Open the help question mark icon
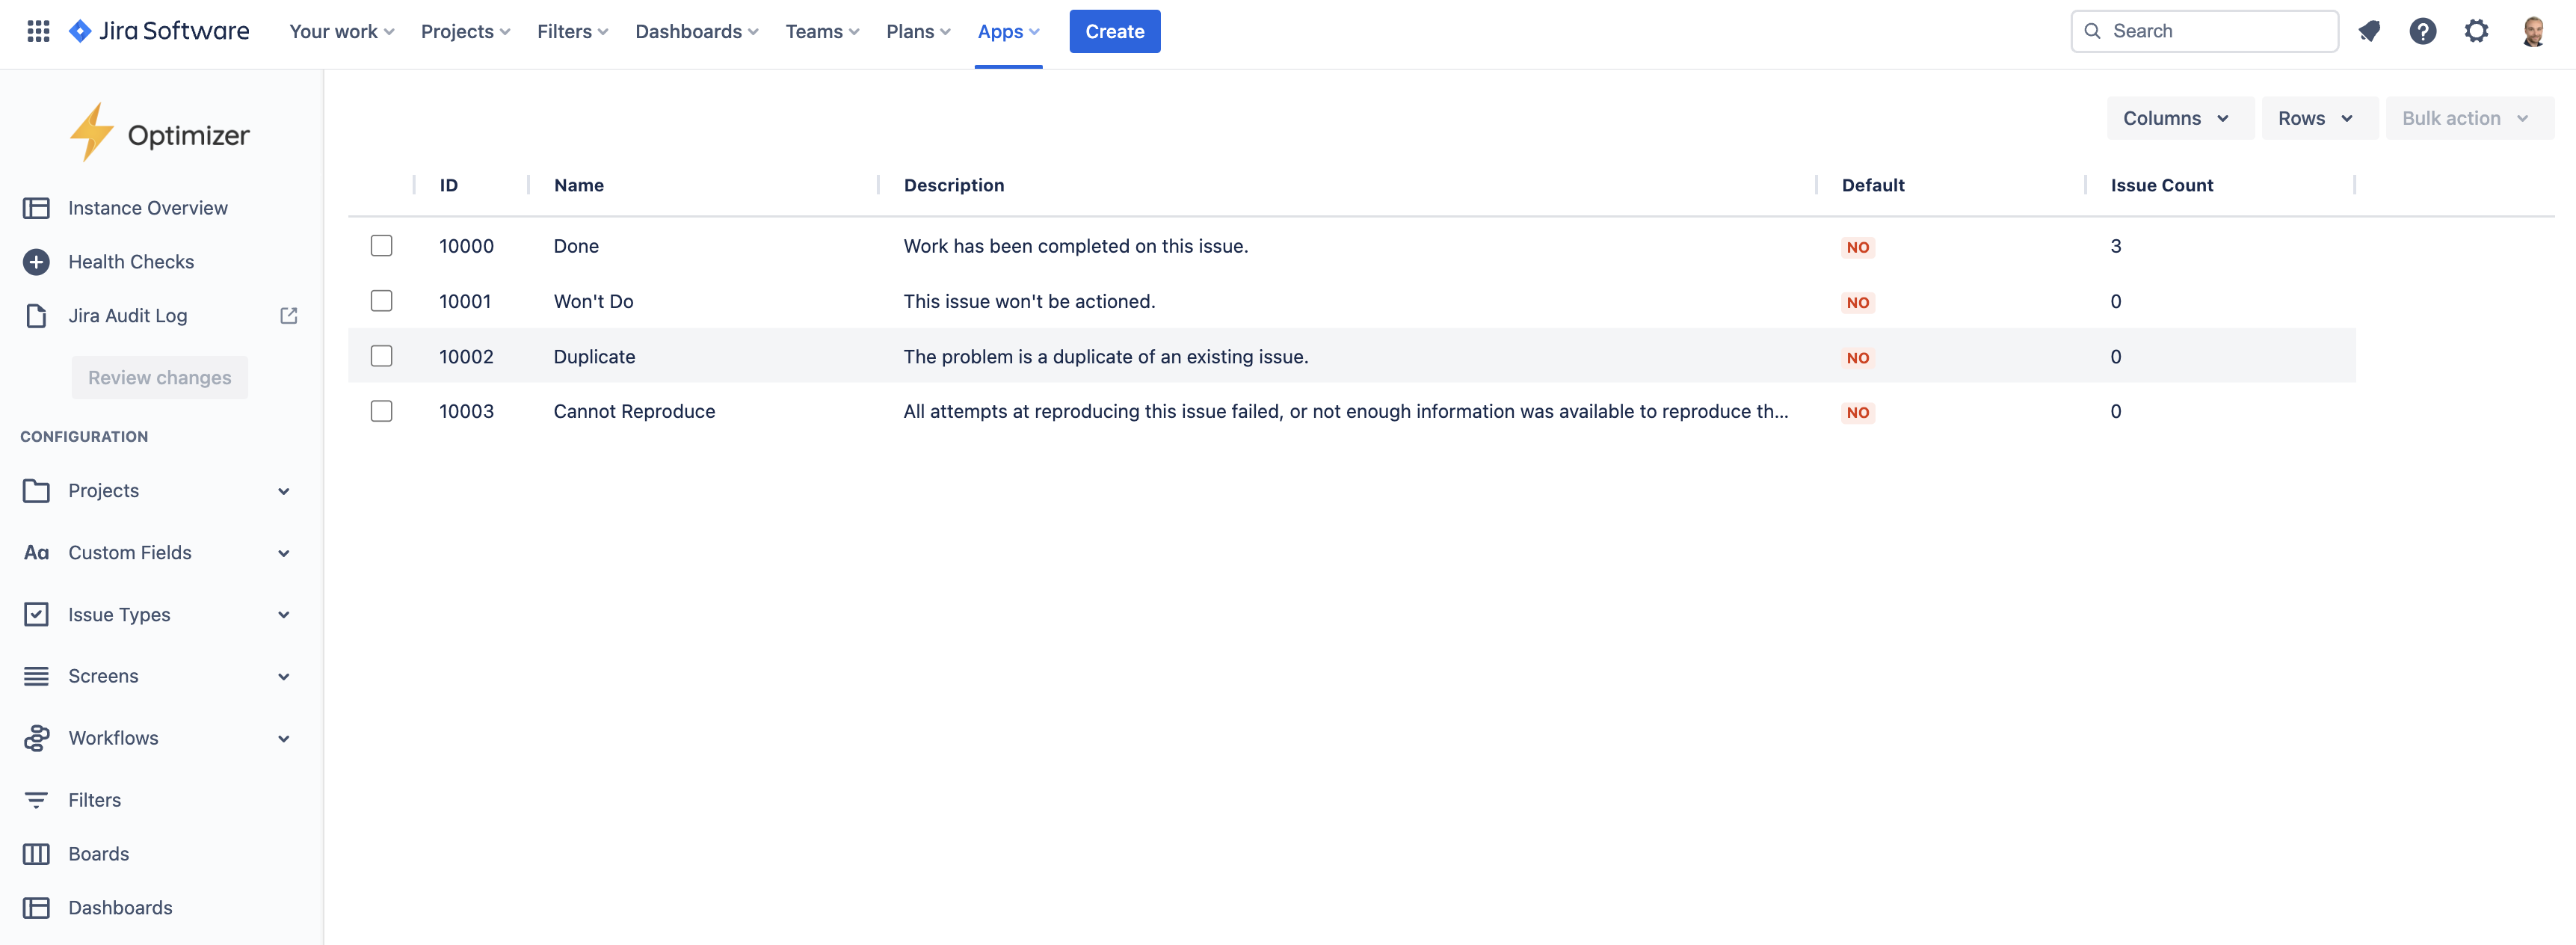 2422,31
